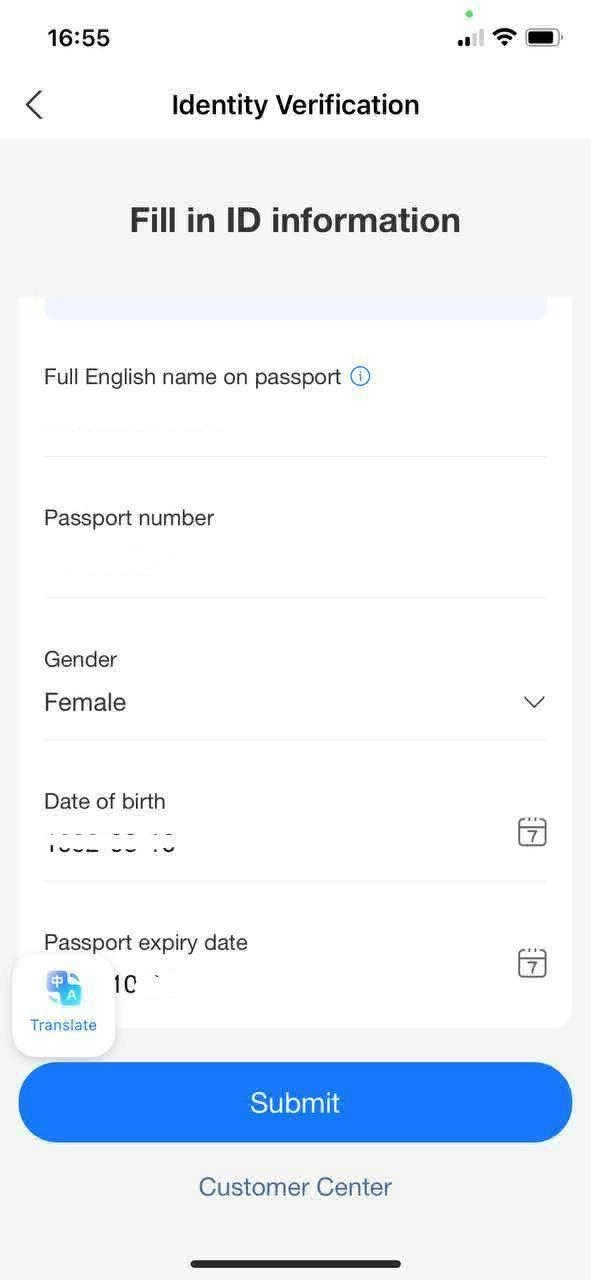Tap the Wi-Fi status icon
Image resolution: width=591 pixels, height=1280 pixels.
(x=505, y=38)
